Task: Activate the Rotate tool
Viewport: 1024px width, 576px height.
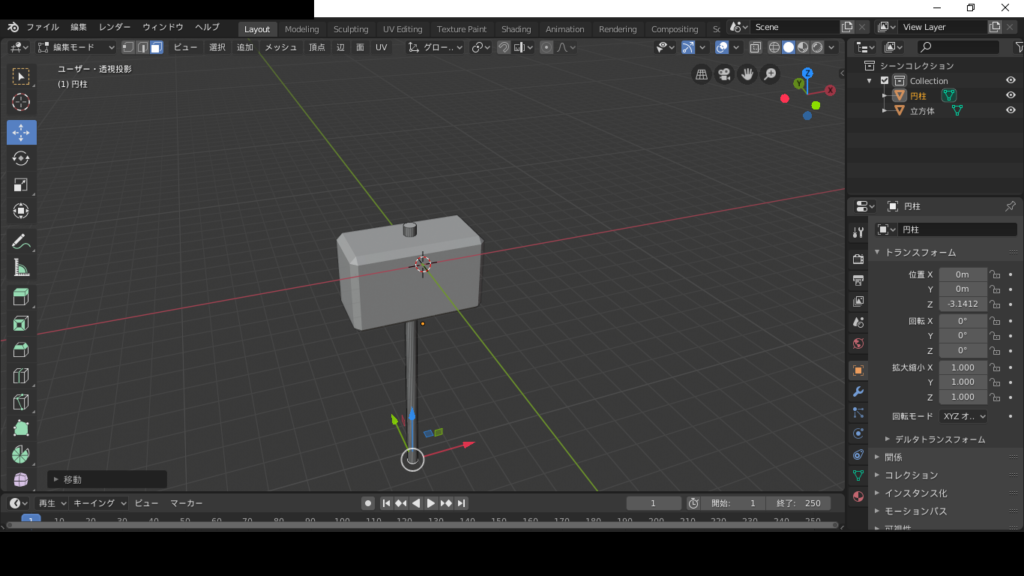Action: [x=21, y=159]
